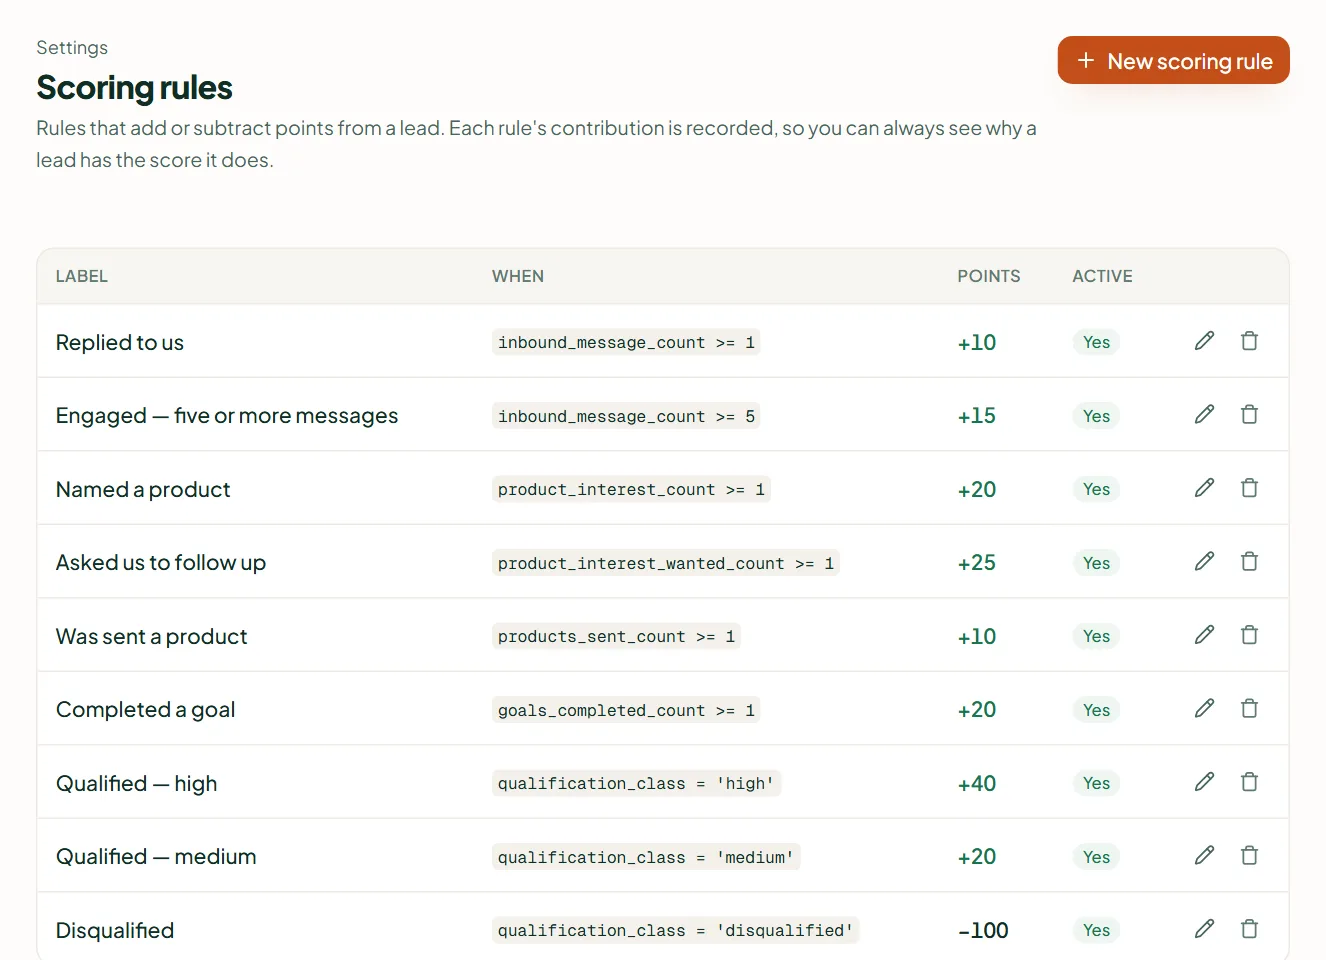Viewport: 1326px width, 960px height.
Task: Edit the 'Asked us to follow up' rule
Action: pyautogui.click(x=1204, y=561)
